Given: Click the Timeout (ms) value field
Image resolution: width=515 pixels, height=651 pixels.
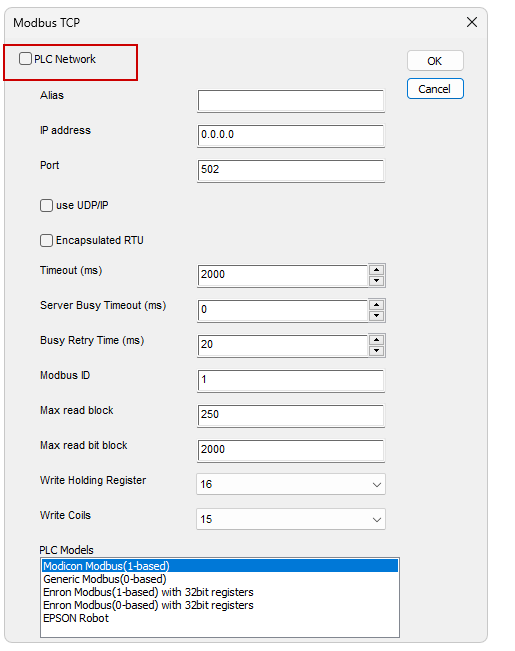Looking at the screenshot, I should (283, 275).
